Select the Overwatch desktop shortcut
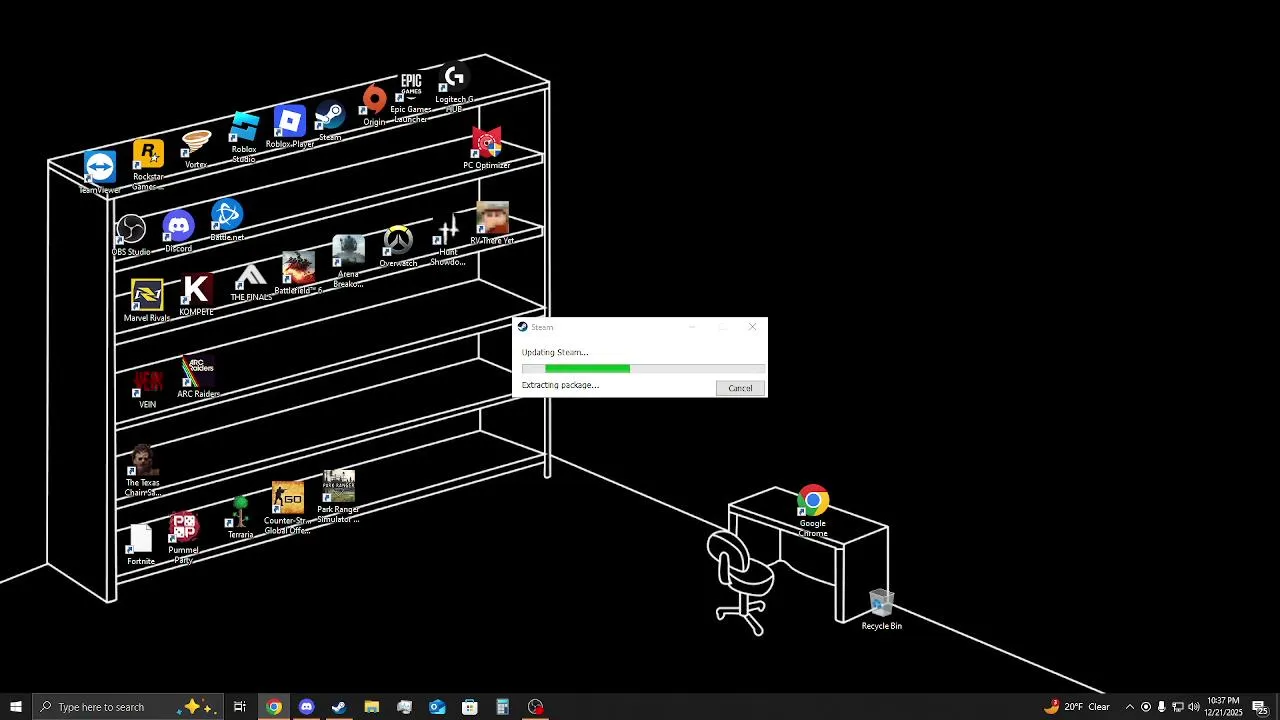This screenshot has width=1280, height=720. (398, 247)
